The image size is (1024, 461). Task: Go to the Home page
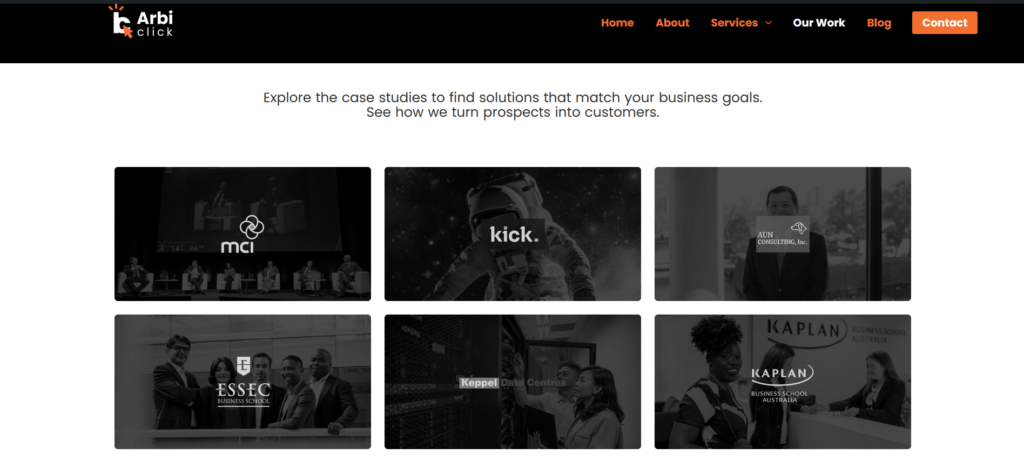617,23
